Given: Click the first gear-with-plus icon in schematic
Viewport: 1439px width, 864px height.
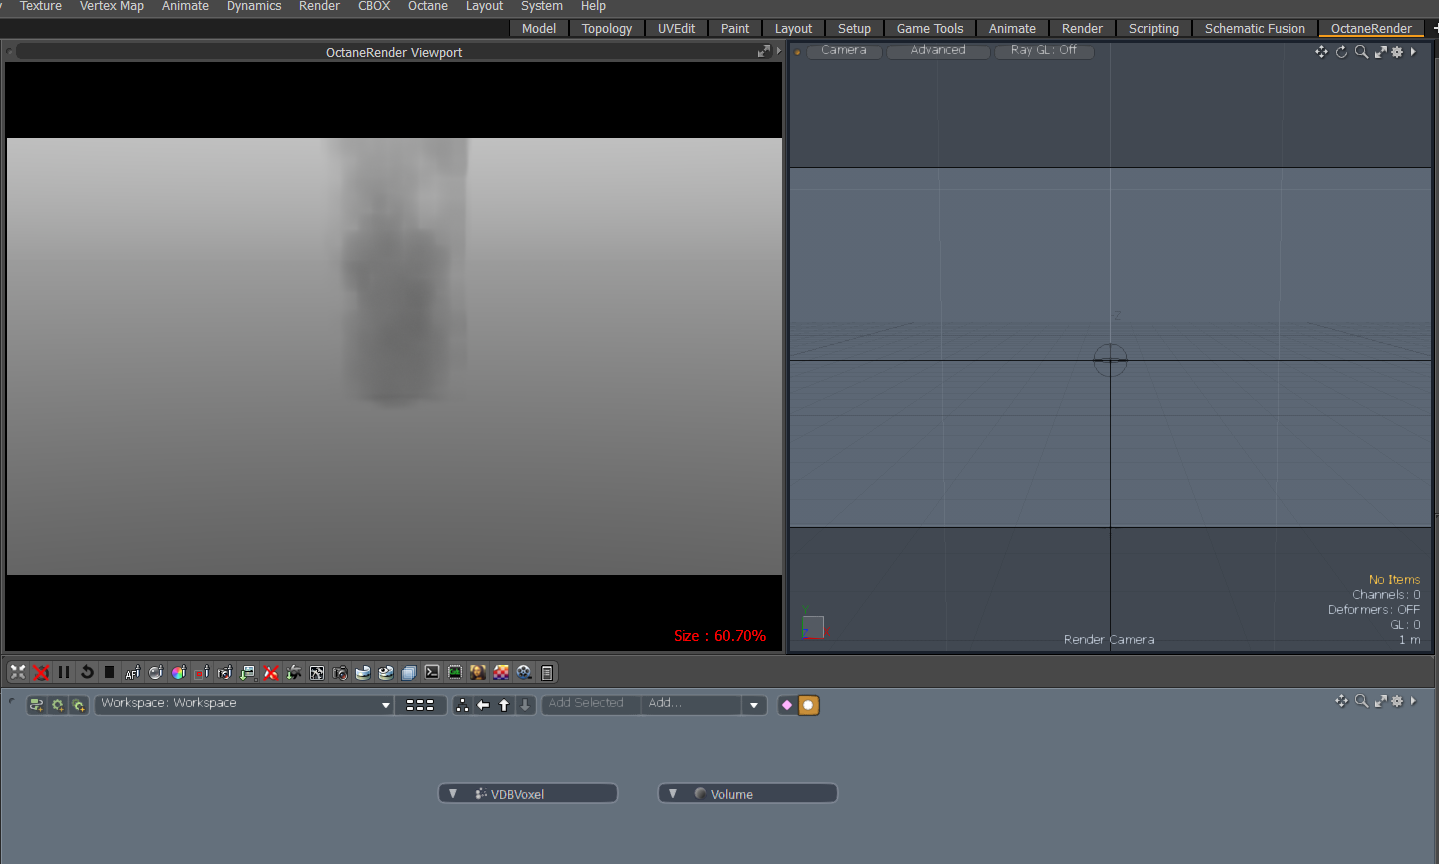Looking at the screenshot, I should click(x=58, y=705).
